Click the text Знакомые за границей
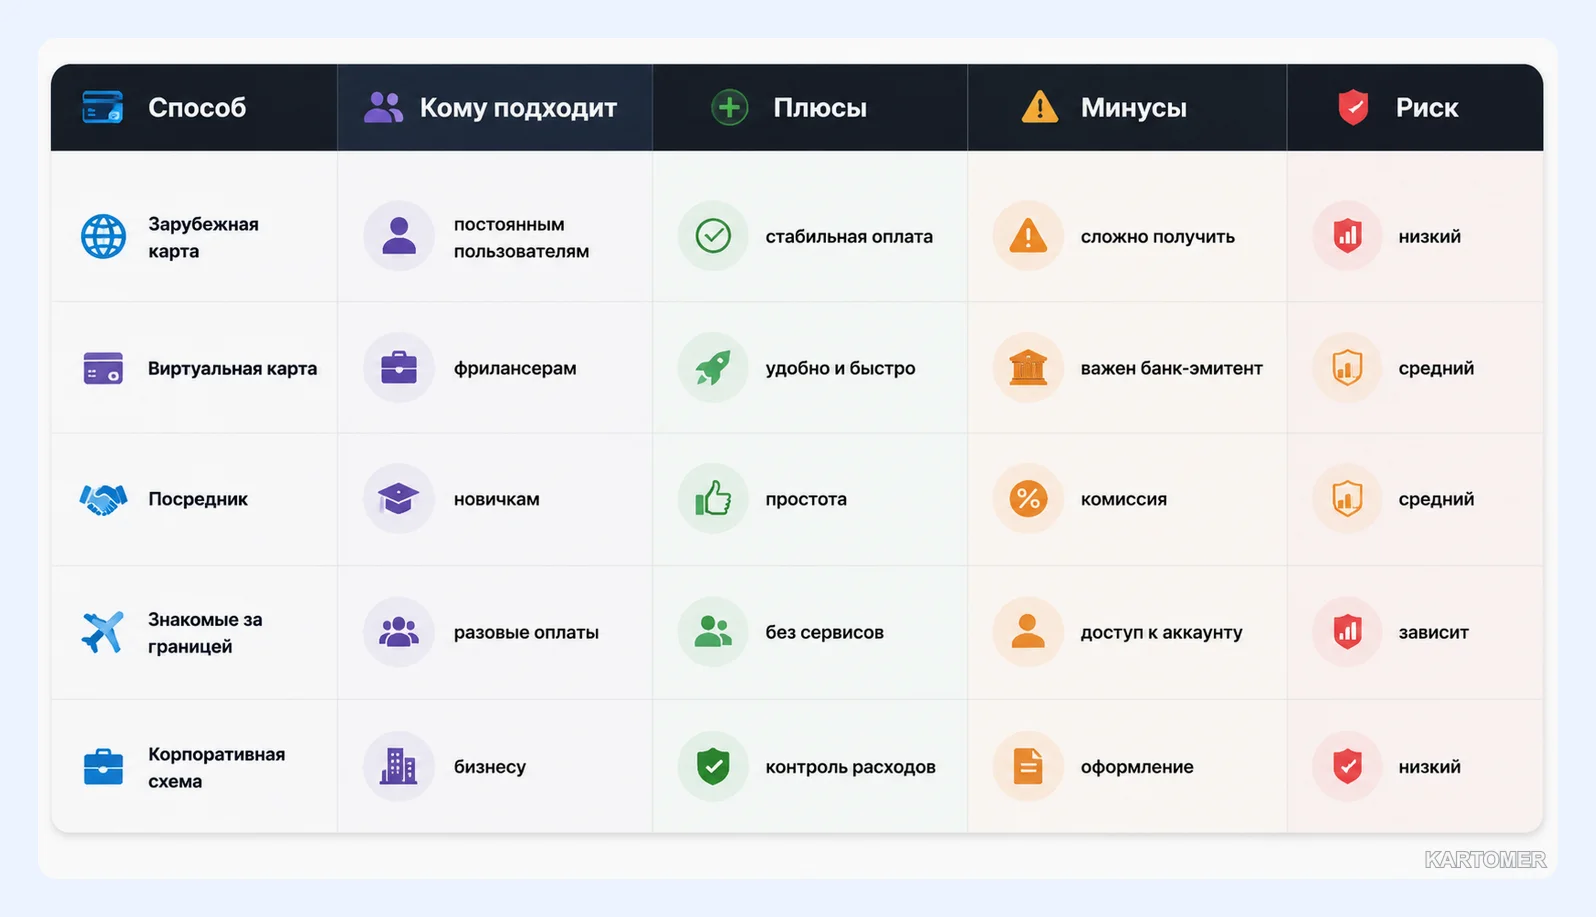 pyautogui.click(x=205, y=632)
